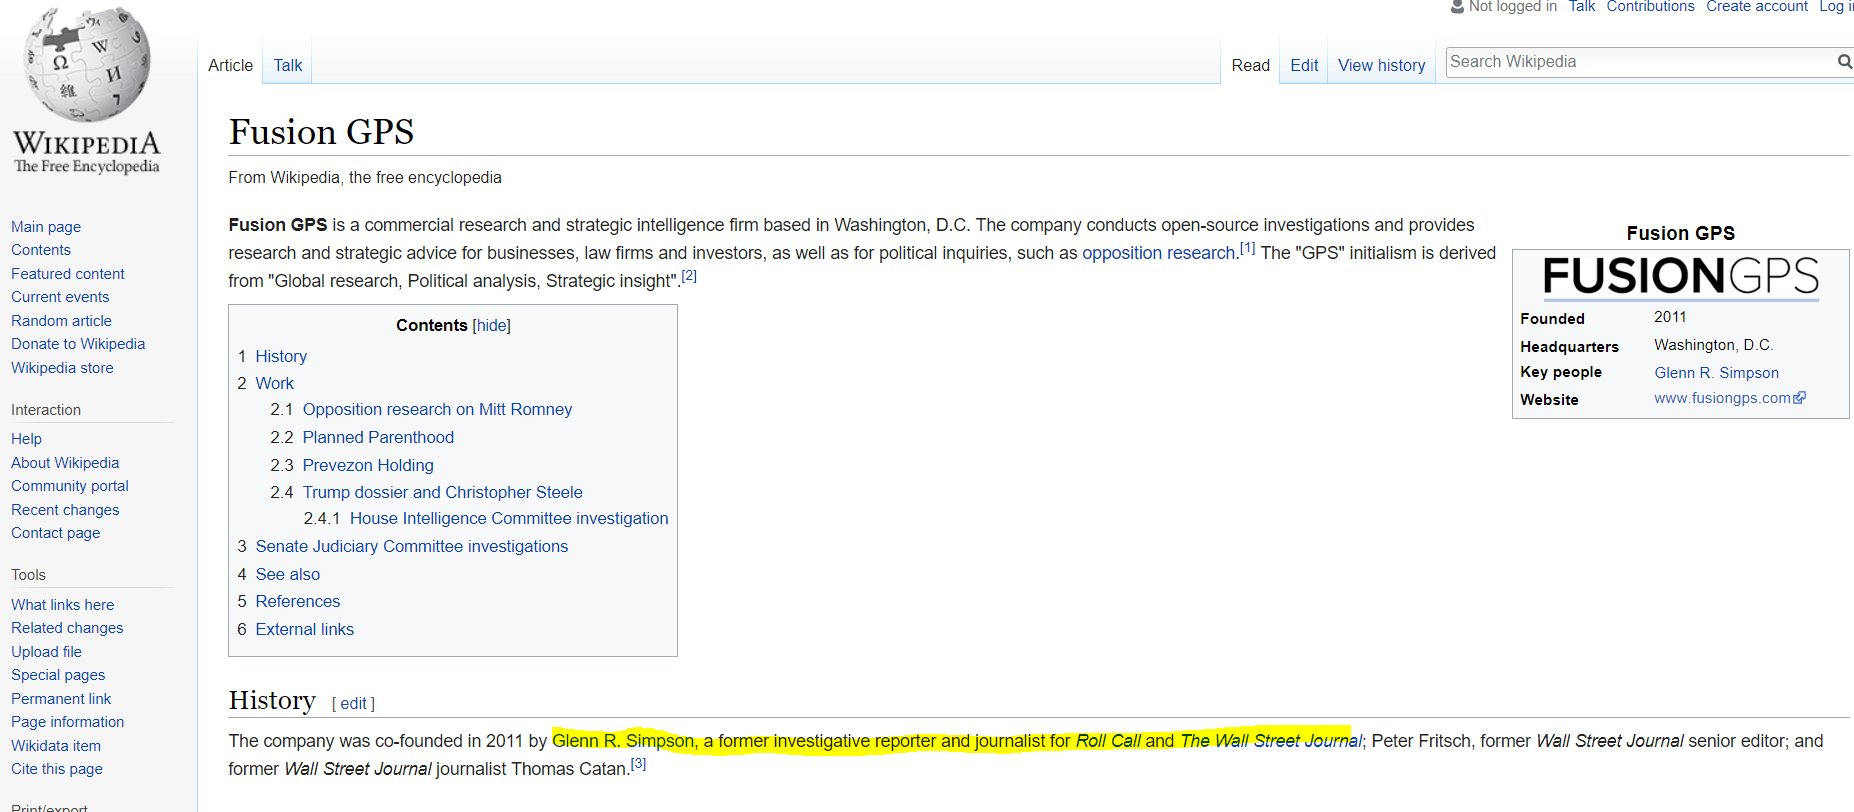Click the Wikipedia globe logo
Viewport: 1854px width, 812px height.
pos(87,65)
